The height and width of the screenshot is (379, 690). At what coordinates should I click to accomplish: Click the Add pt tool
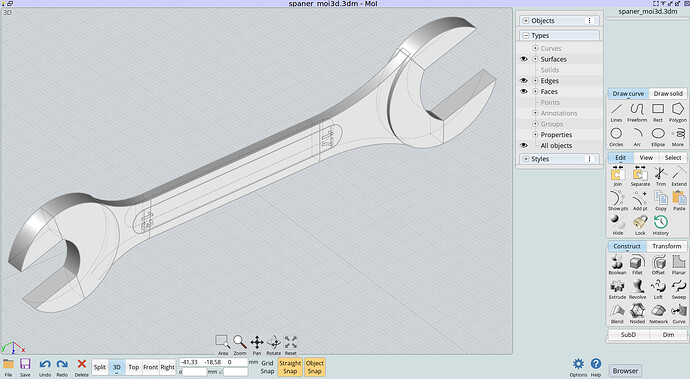pos(640,201)
